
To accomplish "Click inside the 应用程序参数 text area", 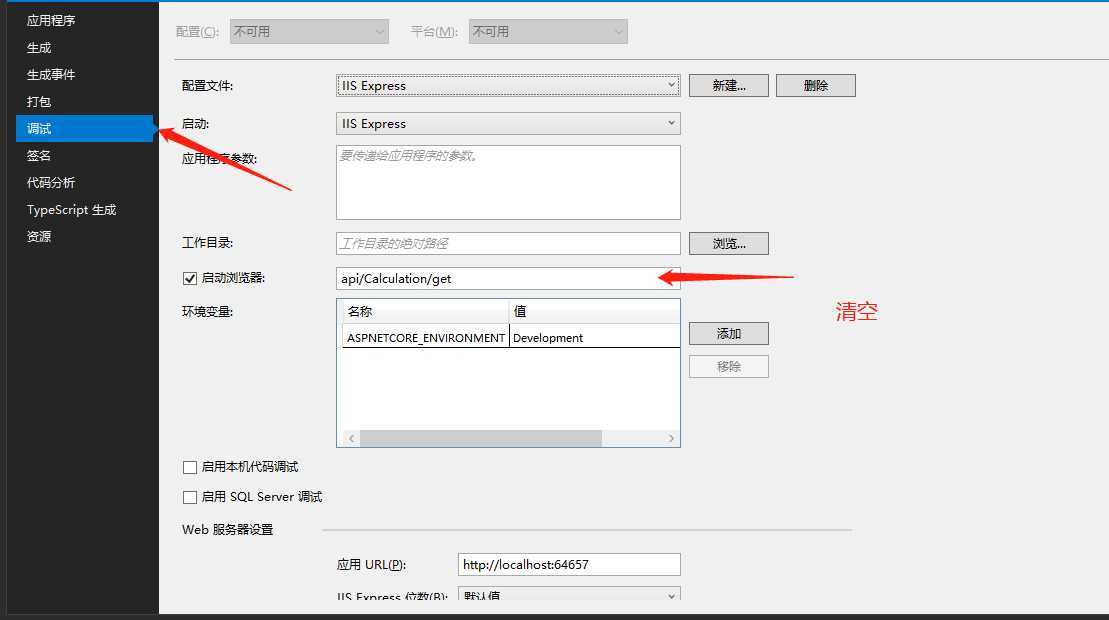I will 508,182.
